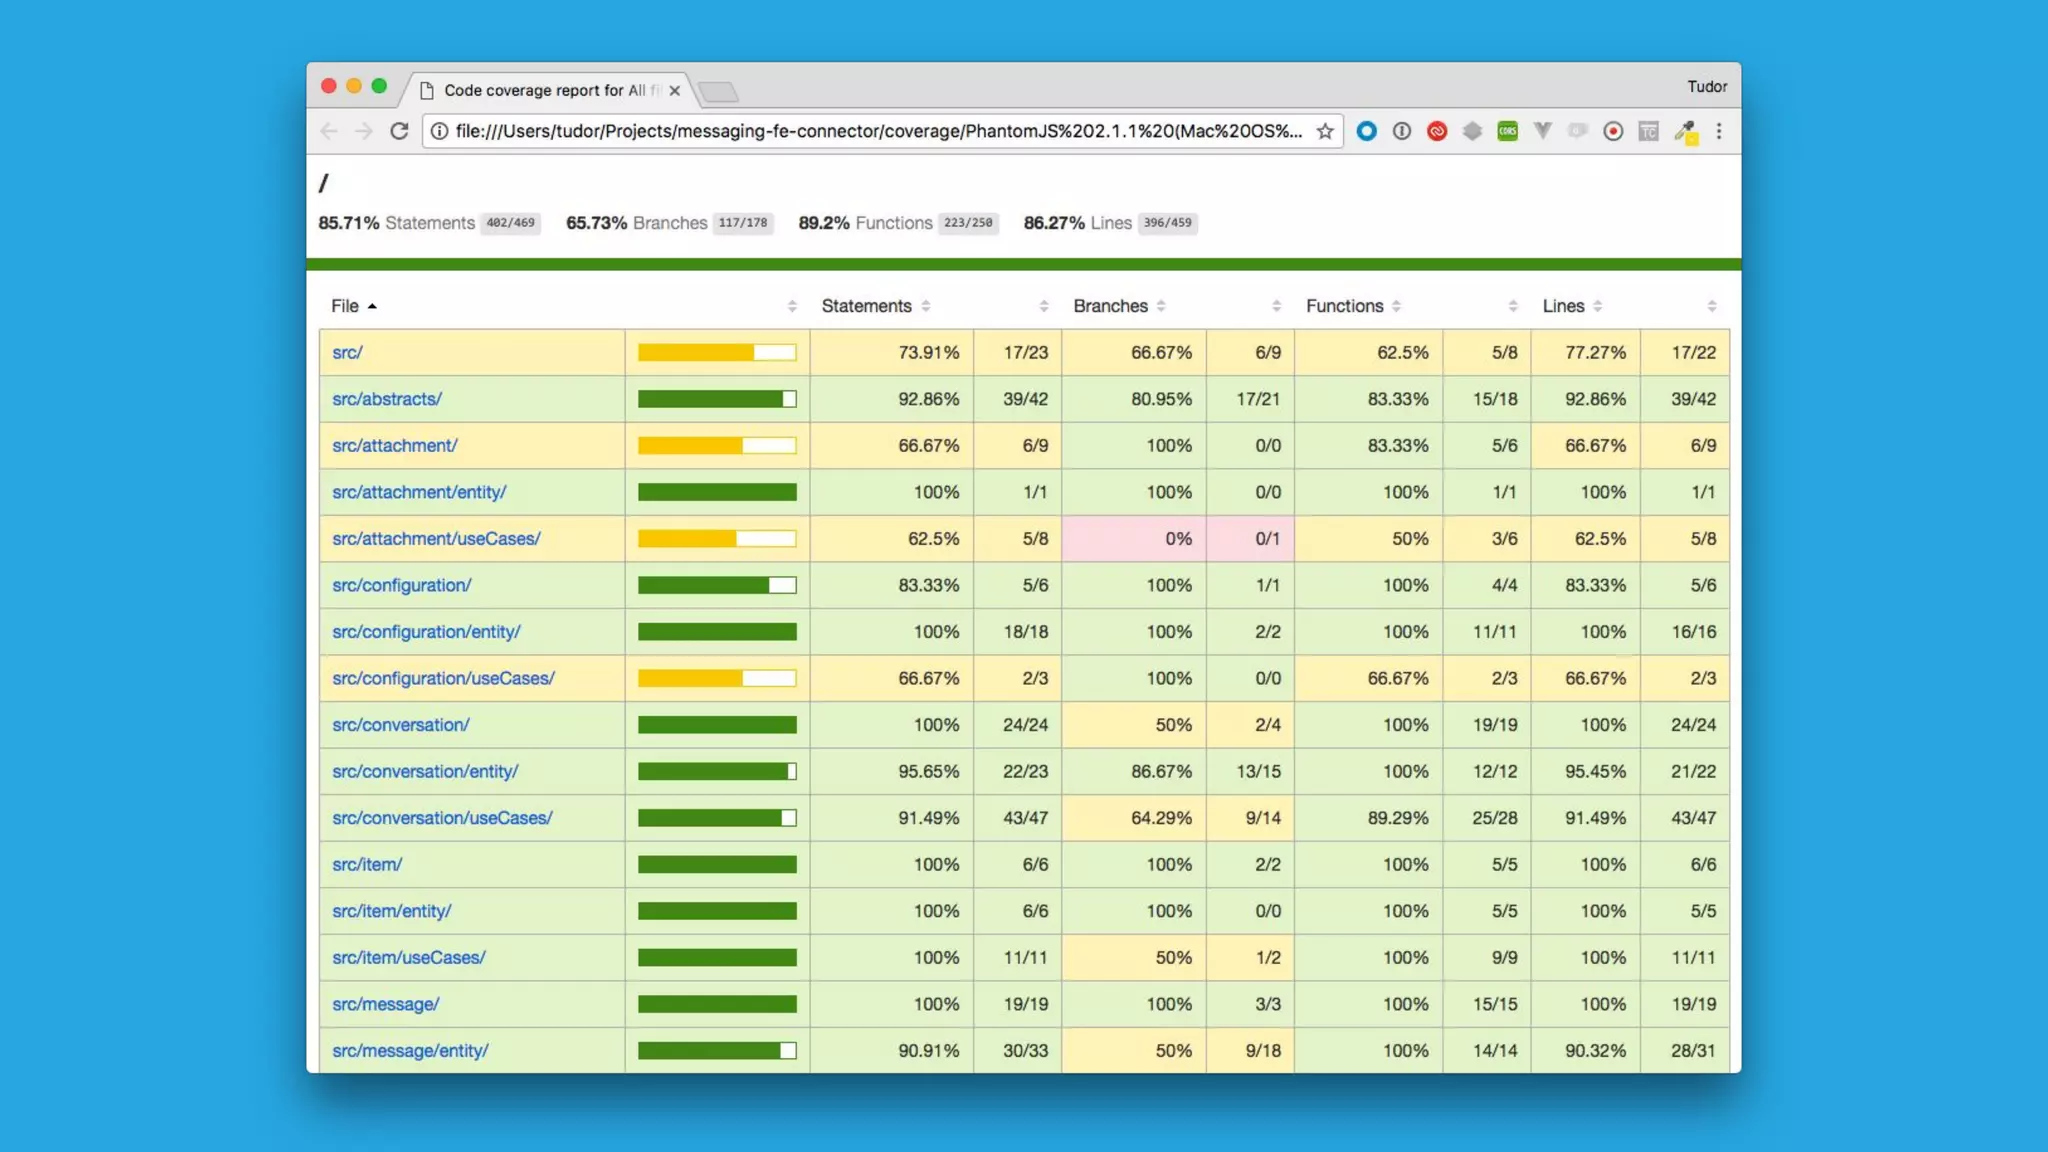Open the 1Password extension icon
2048x1152 pixels.
pyautogui.click(x=1402, y=131)
